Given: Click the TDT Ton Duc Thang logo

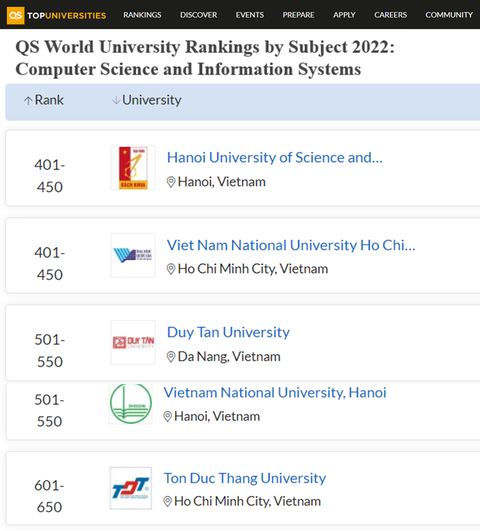Looking at the screenshot, I should pos(131,488).
